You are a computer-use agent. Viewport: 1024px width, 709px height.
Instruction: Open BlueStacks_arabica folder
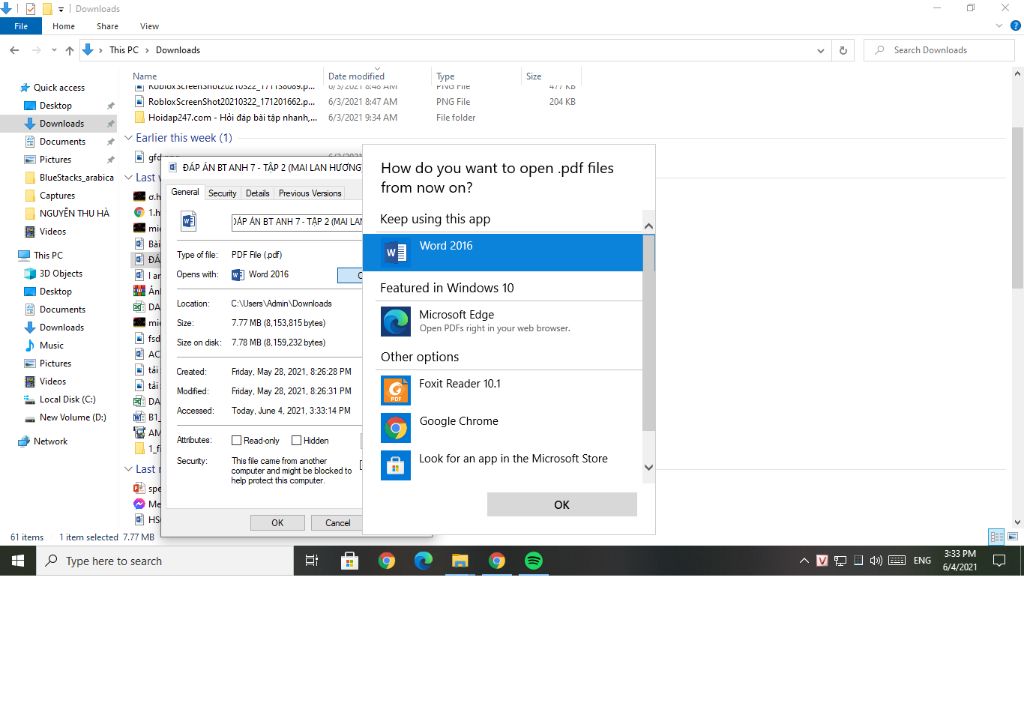(x=76, y=178)
